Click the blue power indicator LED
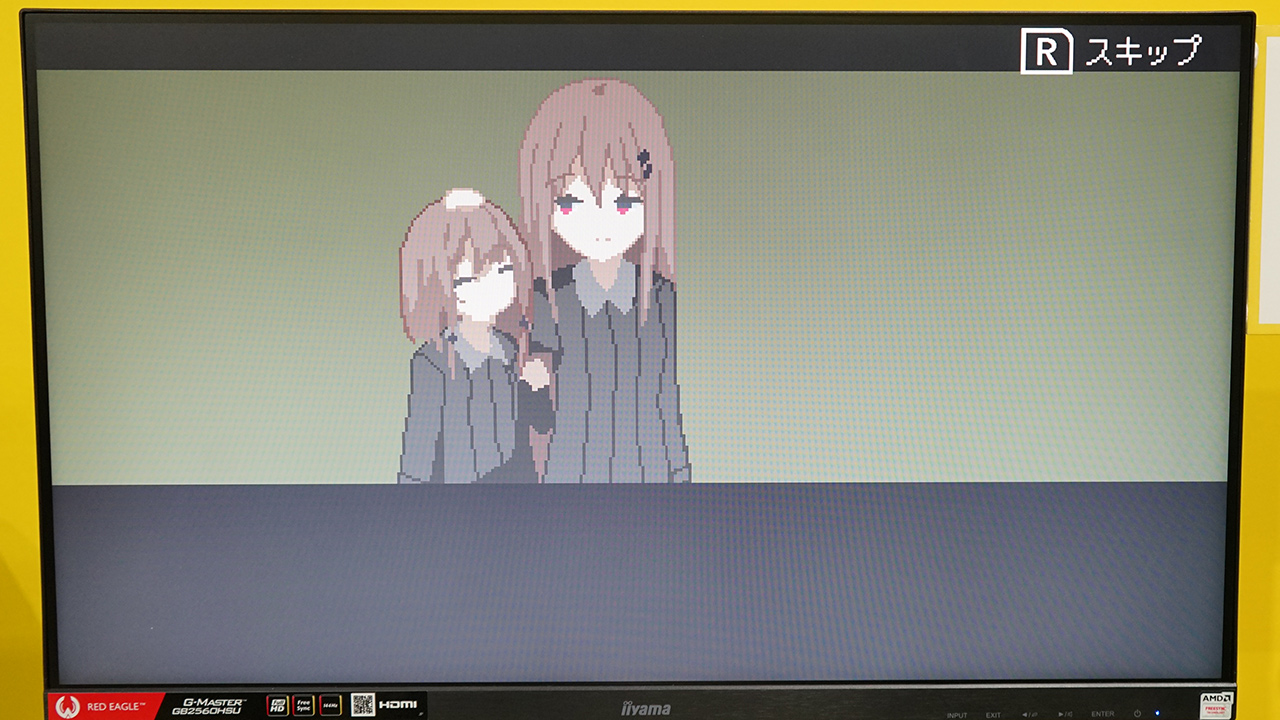Image resolution: width=1280 pixels, height=720 pixels. [1157, 714]
